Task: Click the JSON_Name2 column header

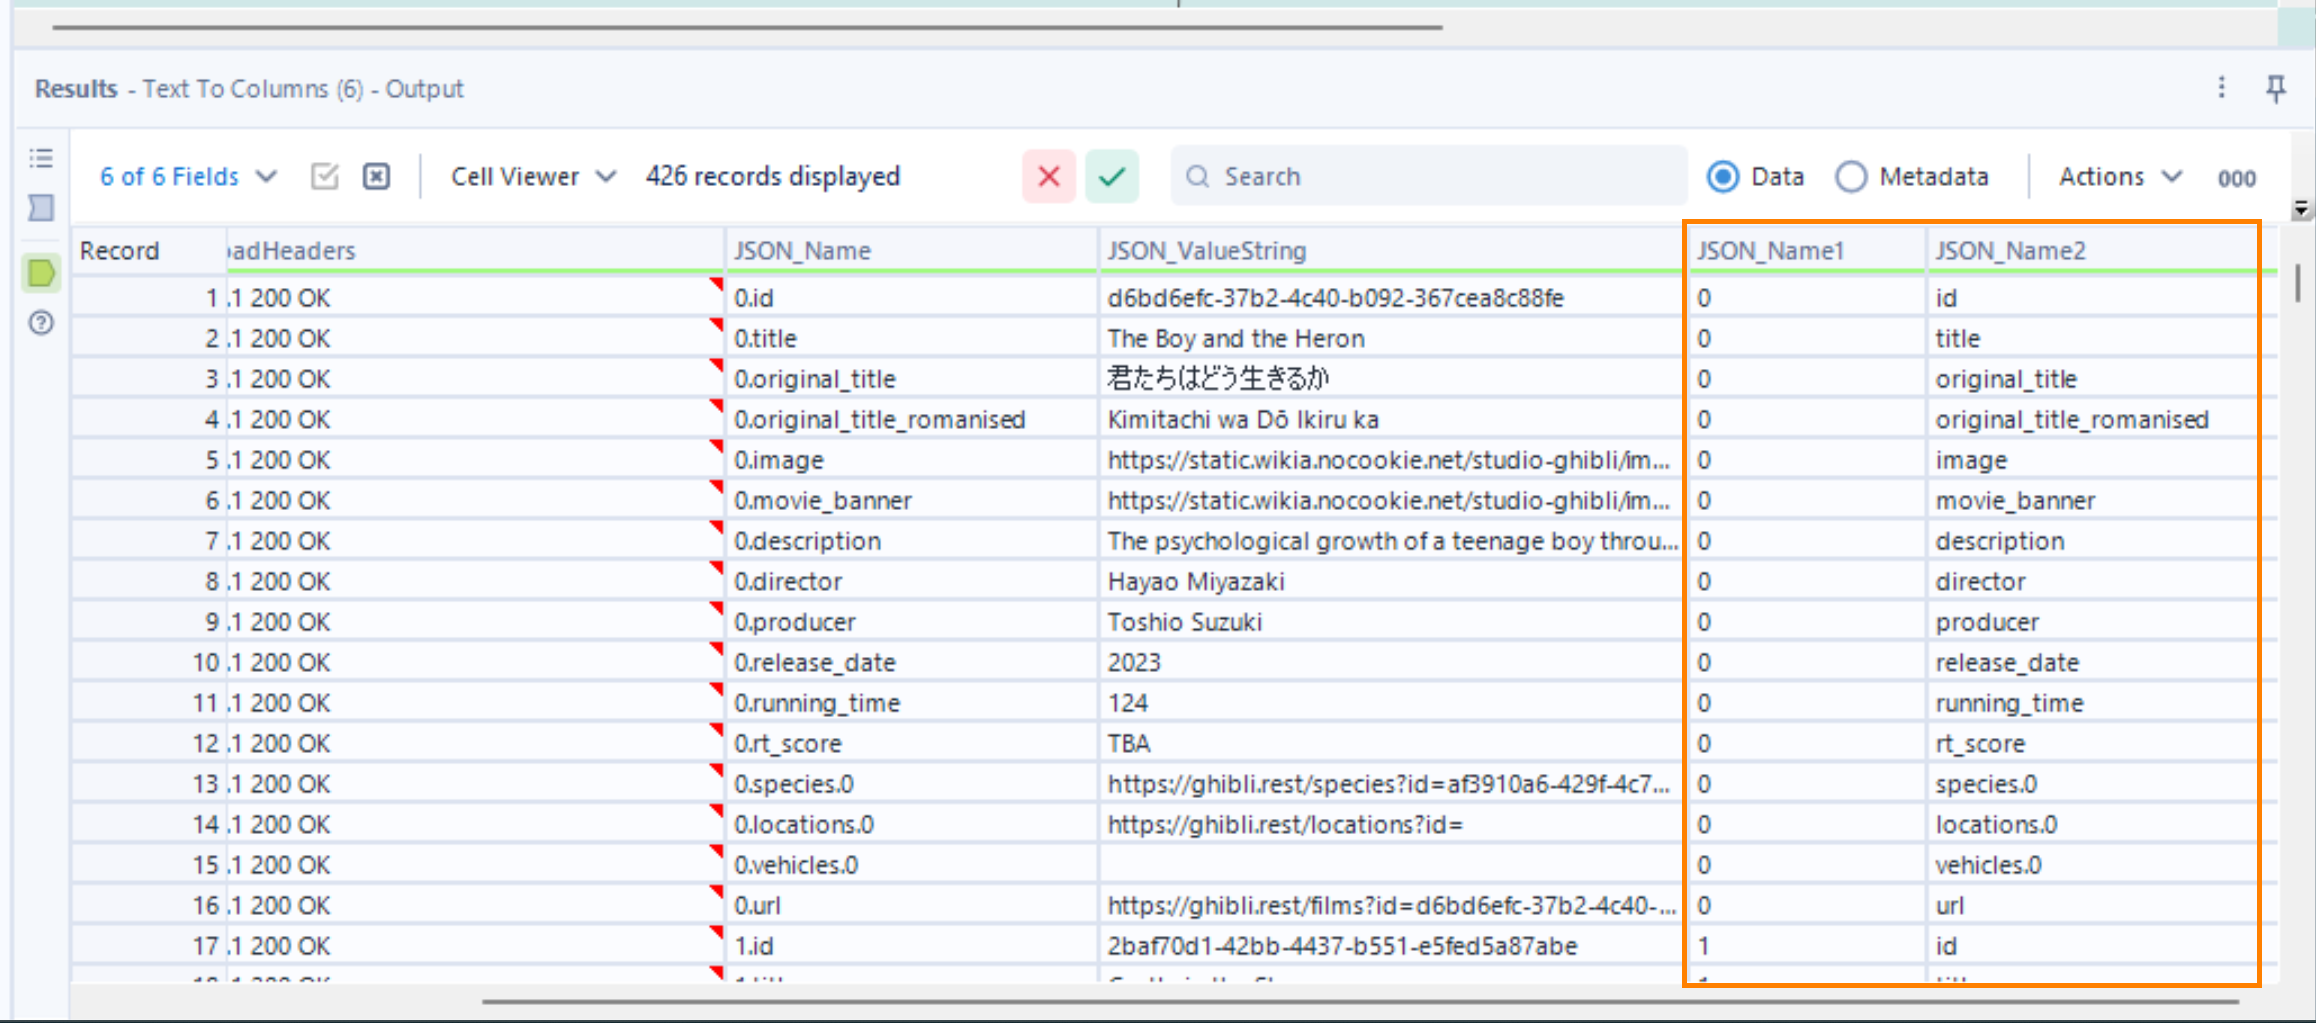Action: tap(2010, 251)
